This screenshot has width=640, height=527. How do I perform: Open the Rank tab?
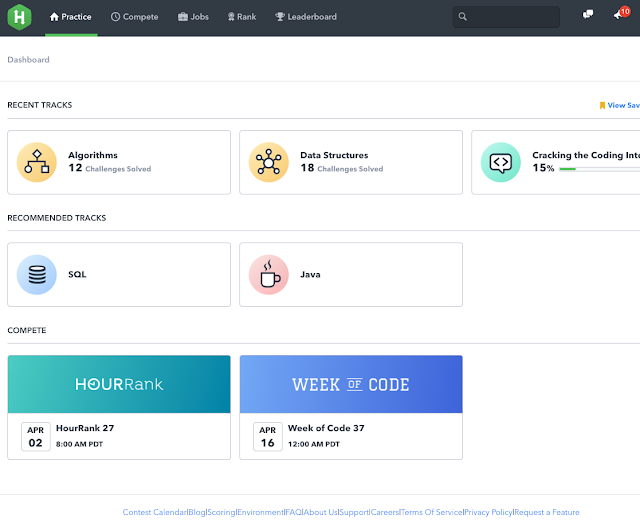point(242,17)
